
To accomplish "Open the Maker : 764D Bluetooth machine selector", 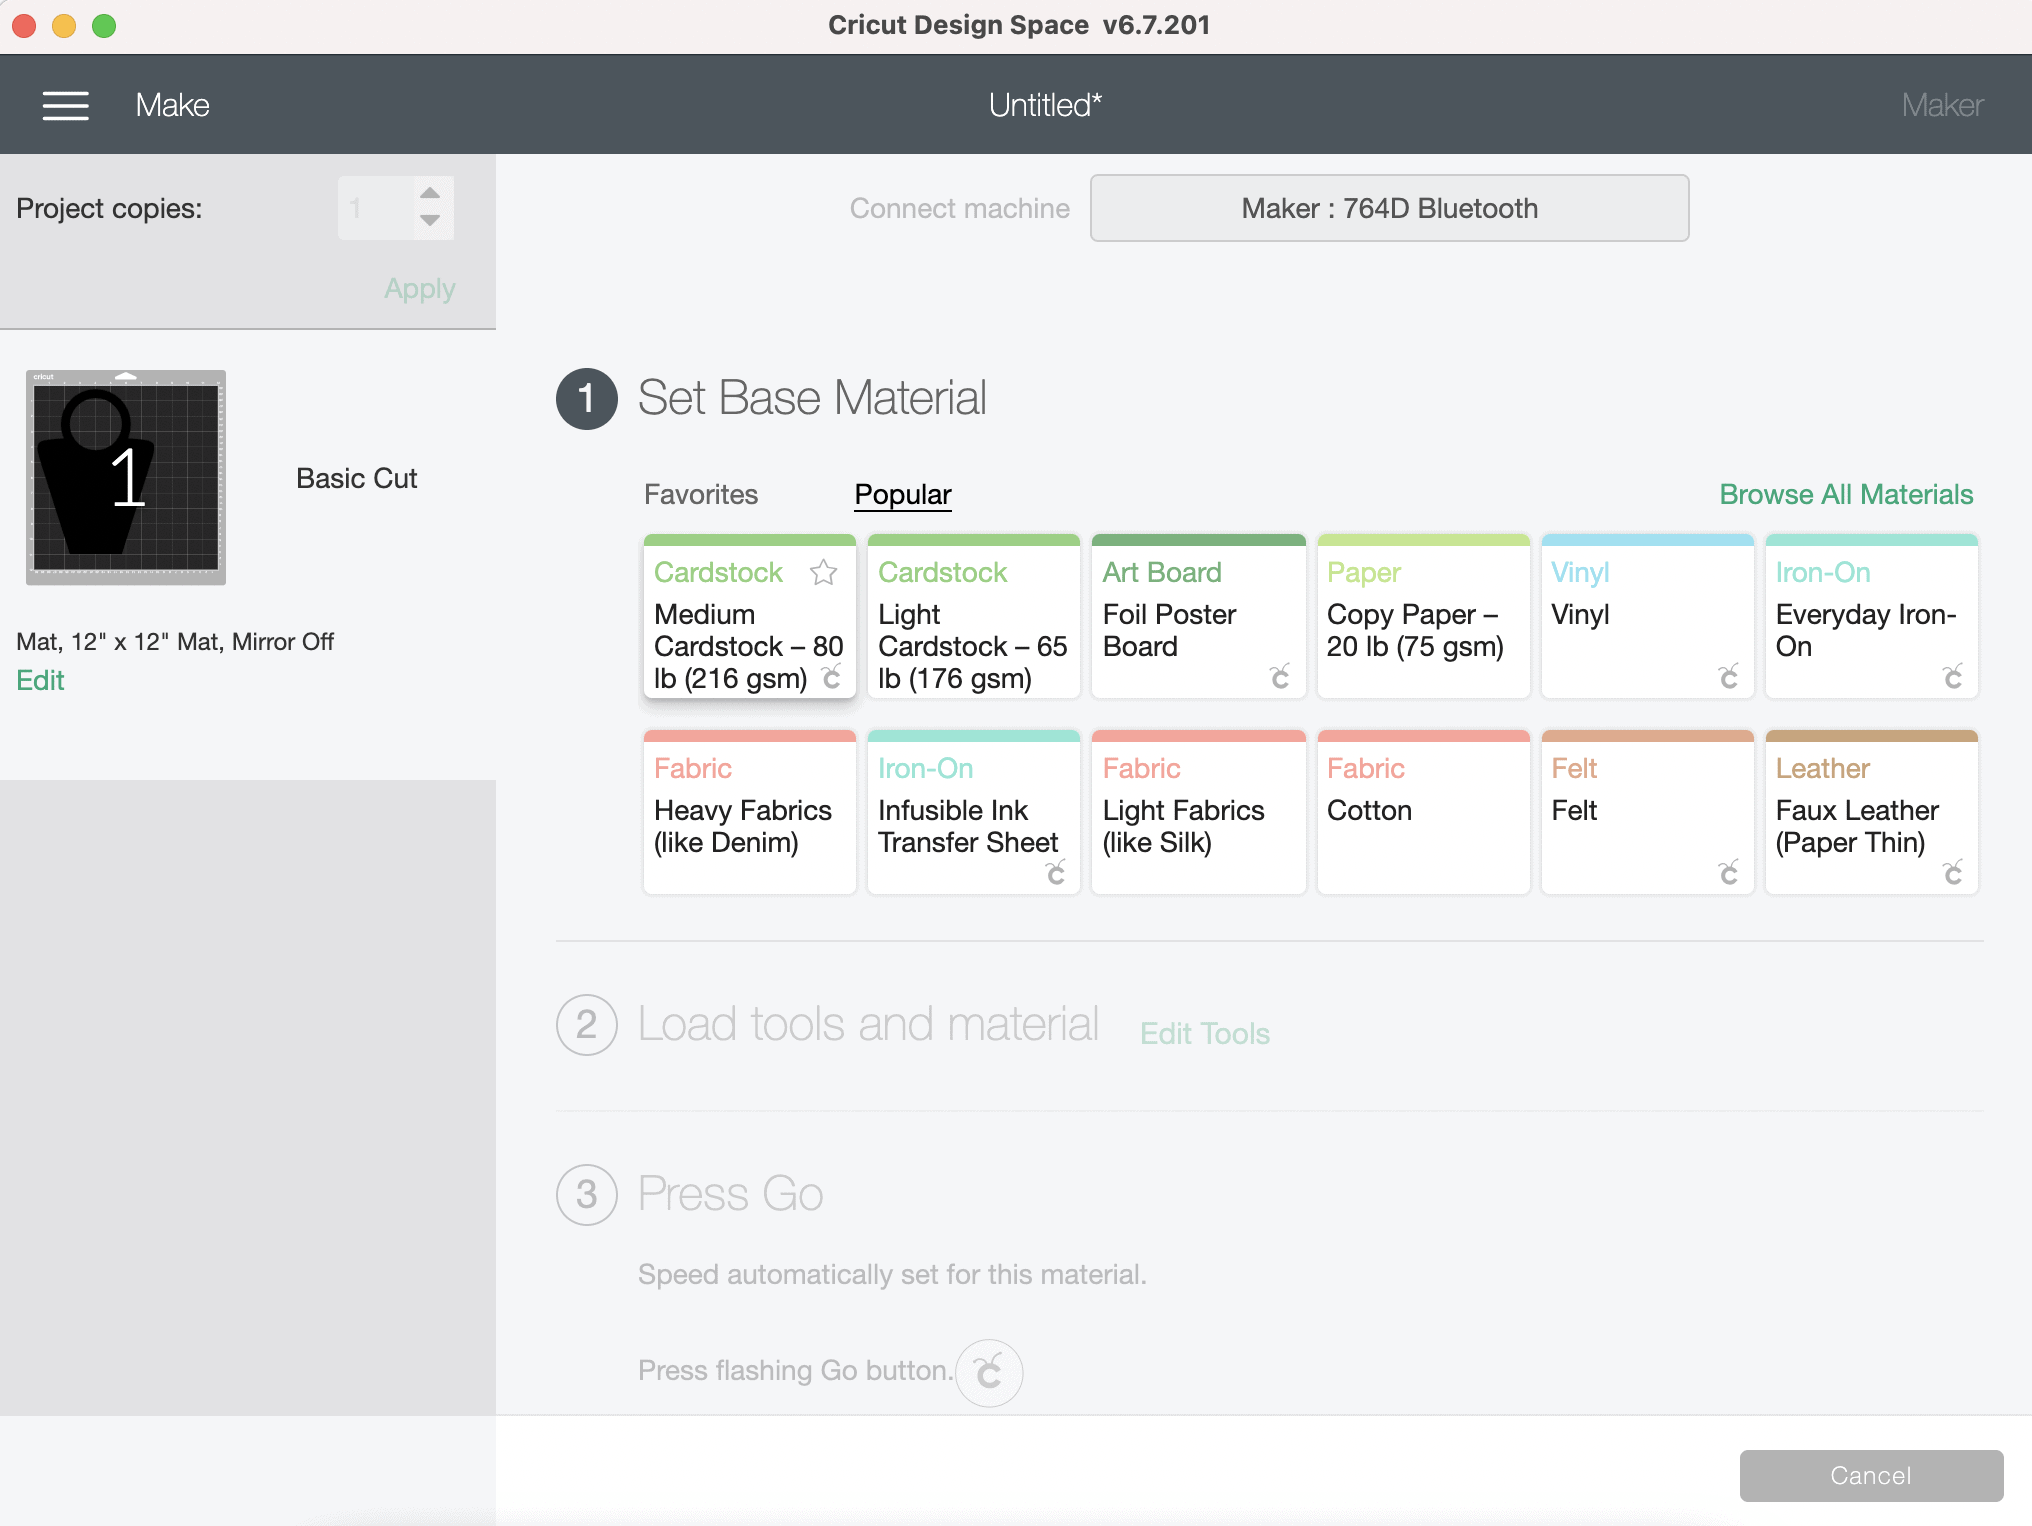I will 1389,208.
